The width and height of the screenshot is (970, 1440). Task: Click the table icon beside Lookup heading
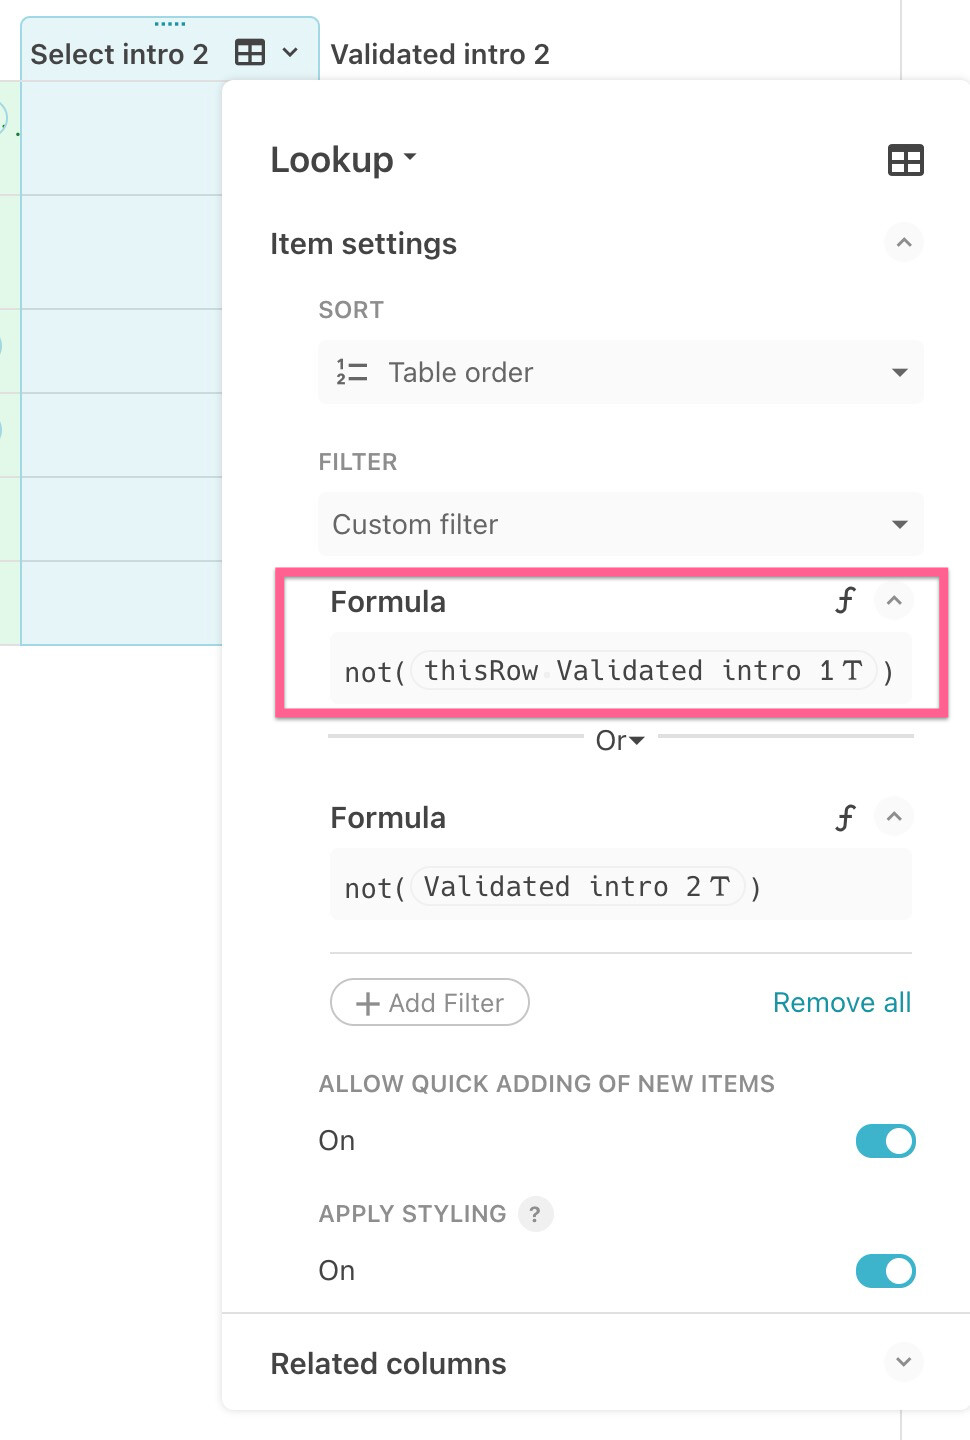point(905,160)
